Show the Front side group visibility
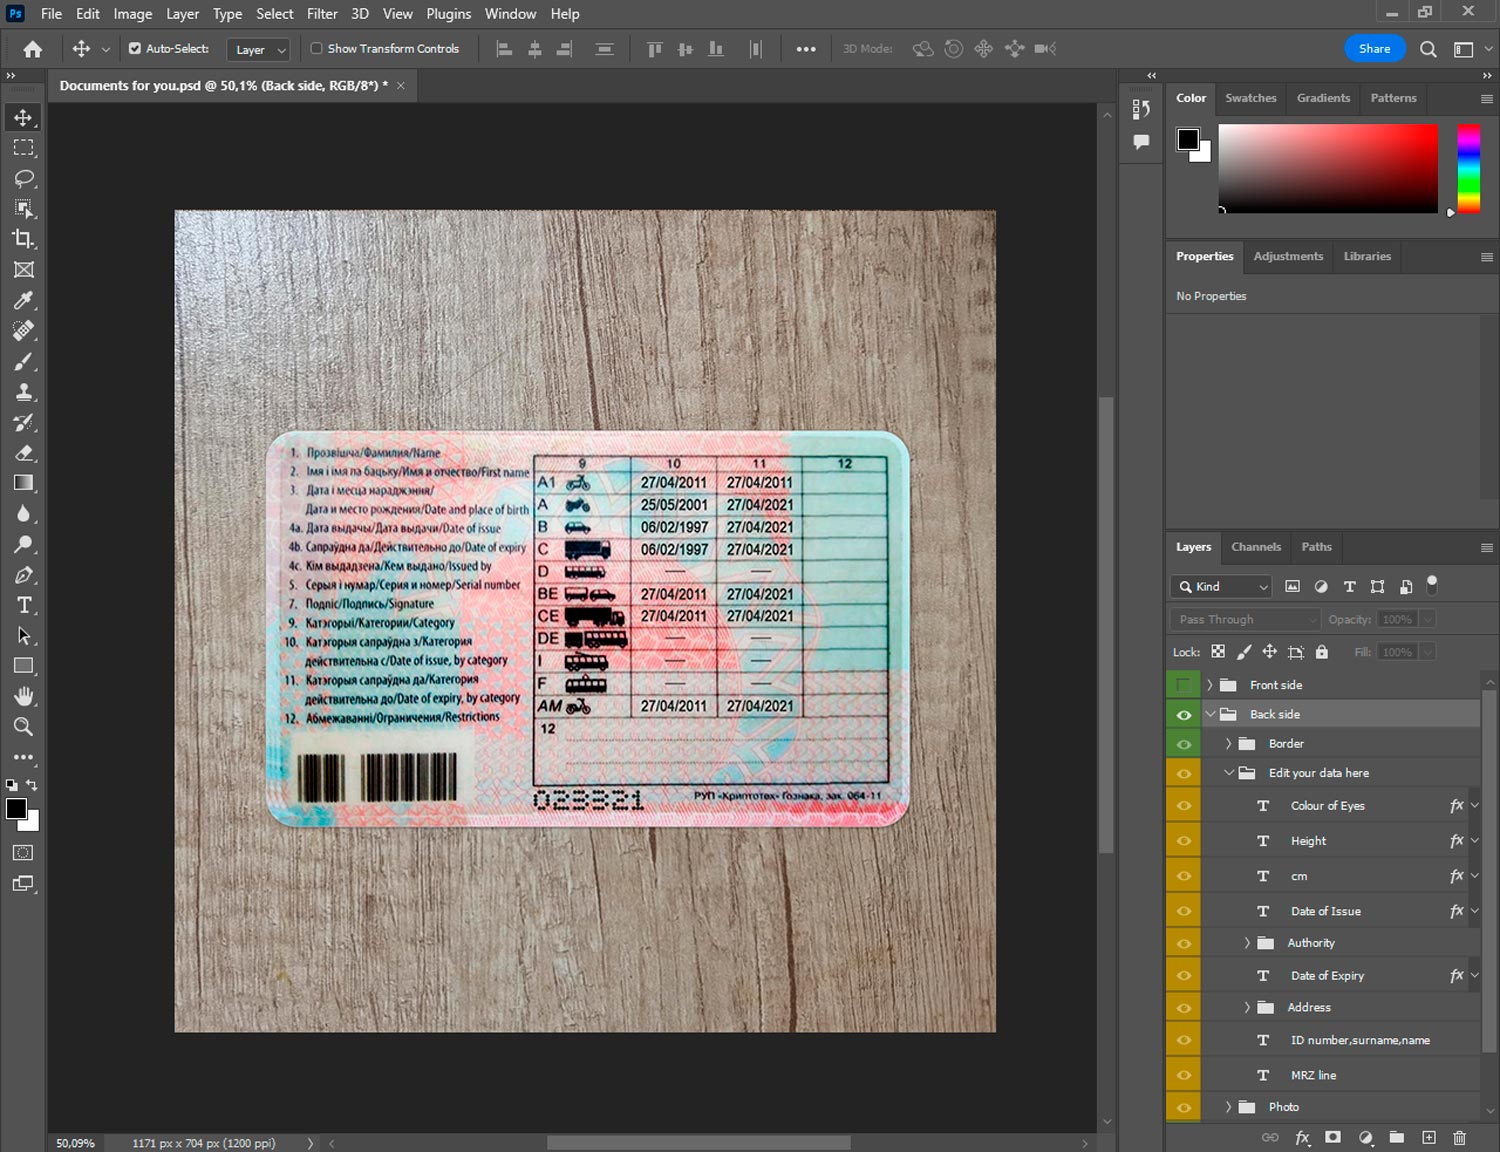This screenshot has height=1152, width=1500. (x=1183, y=685)
